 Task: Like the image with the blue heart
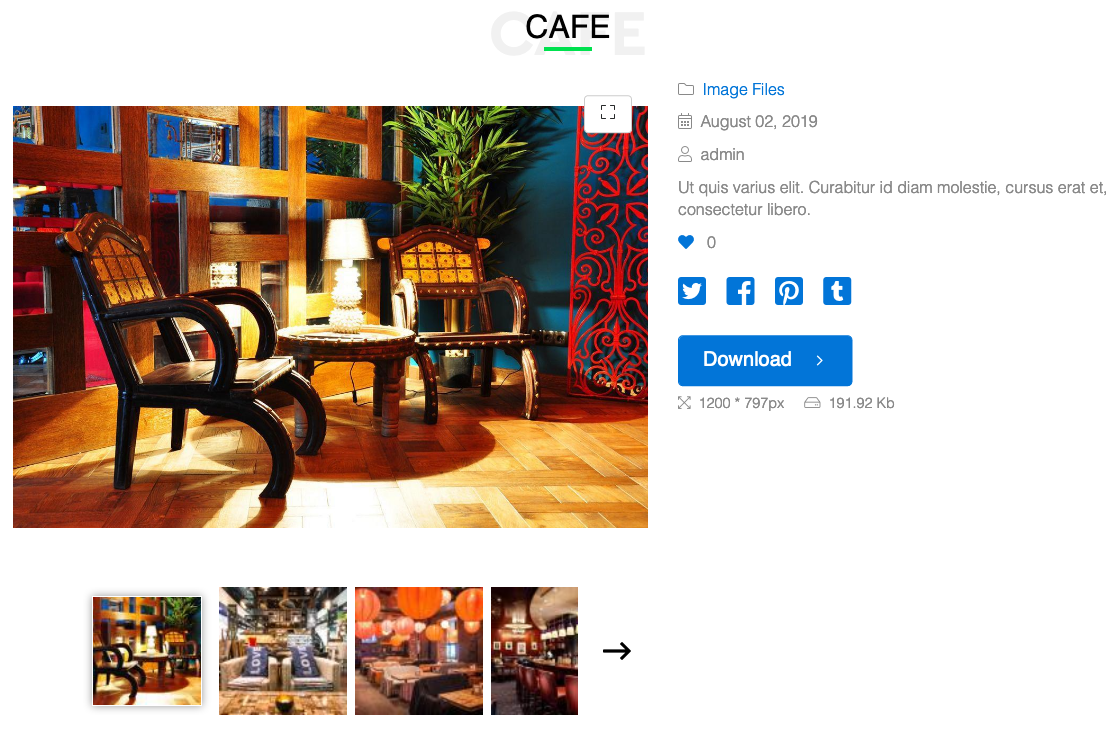[686, 242]
